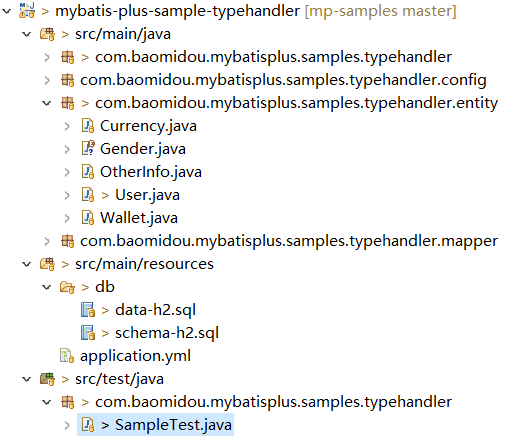Select OtherInfo.java in the tree
The image size is (516, 438).
[151, 172]
